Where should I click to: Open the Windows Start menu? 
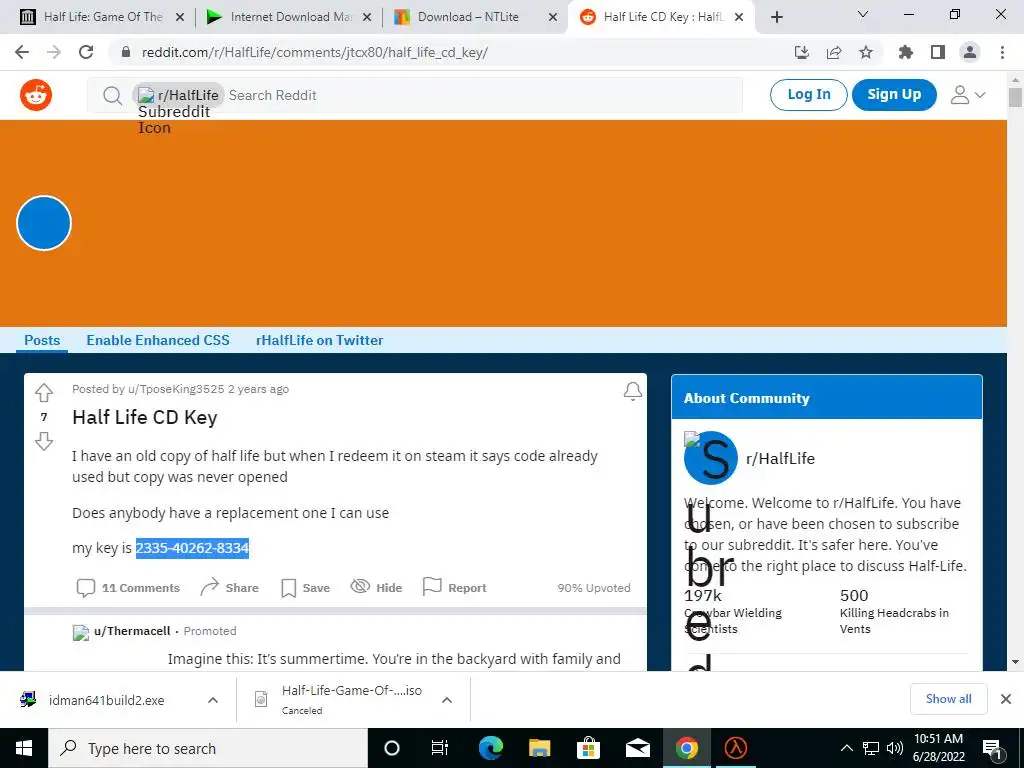pyautogui.click(x=24, y=748)
